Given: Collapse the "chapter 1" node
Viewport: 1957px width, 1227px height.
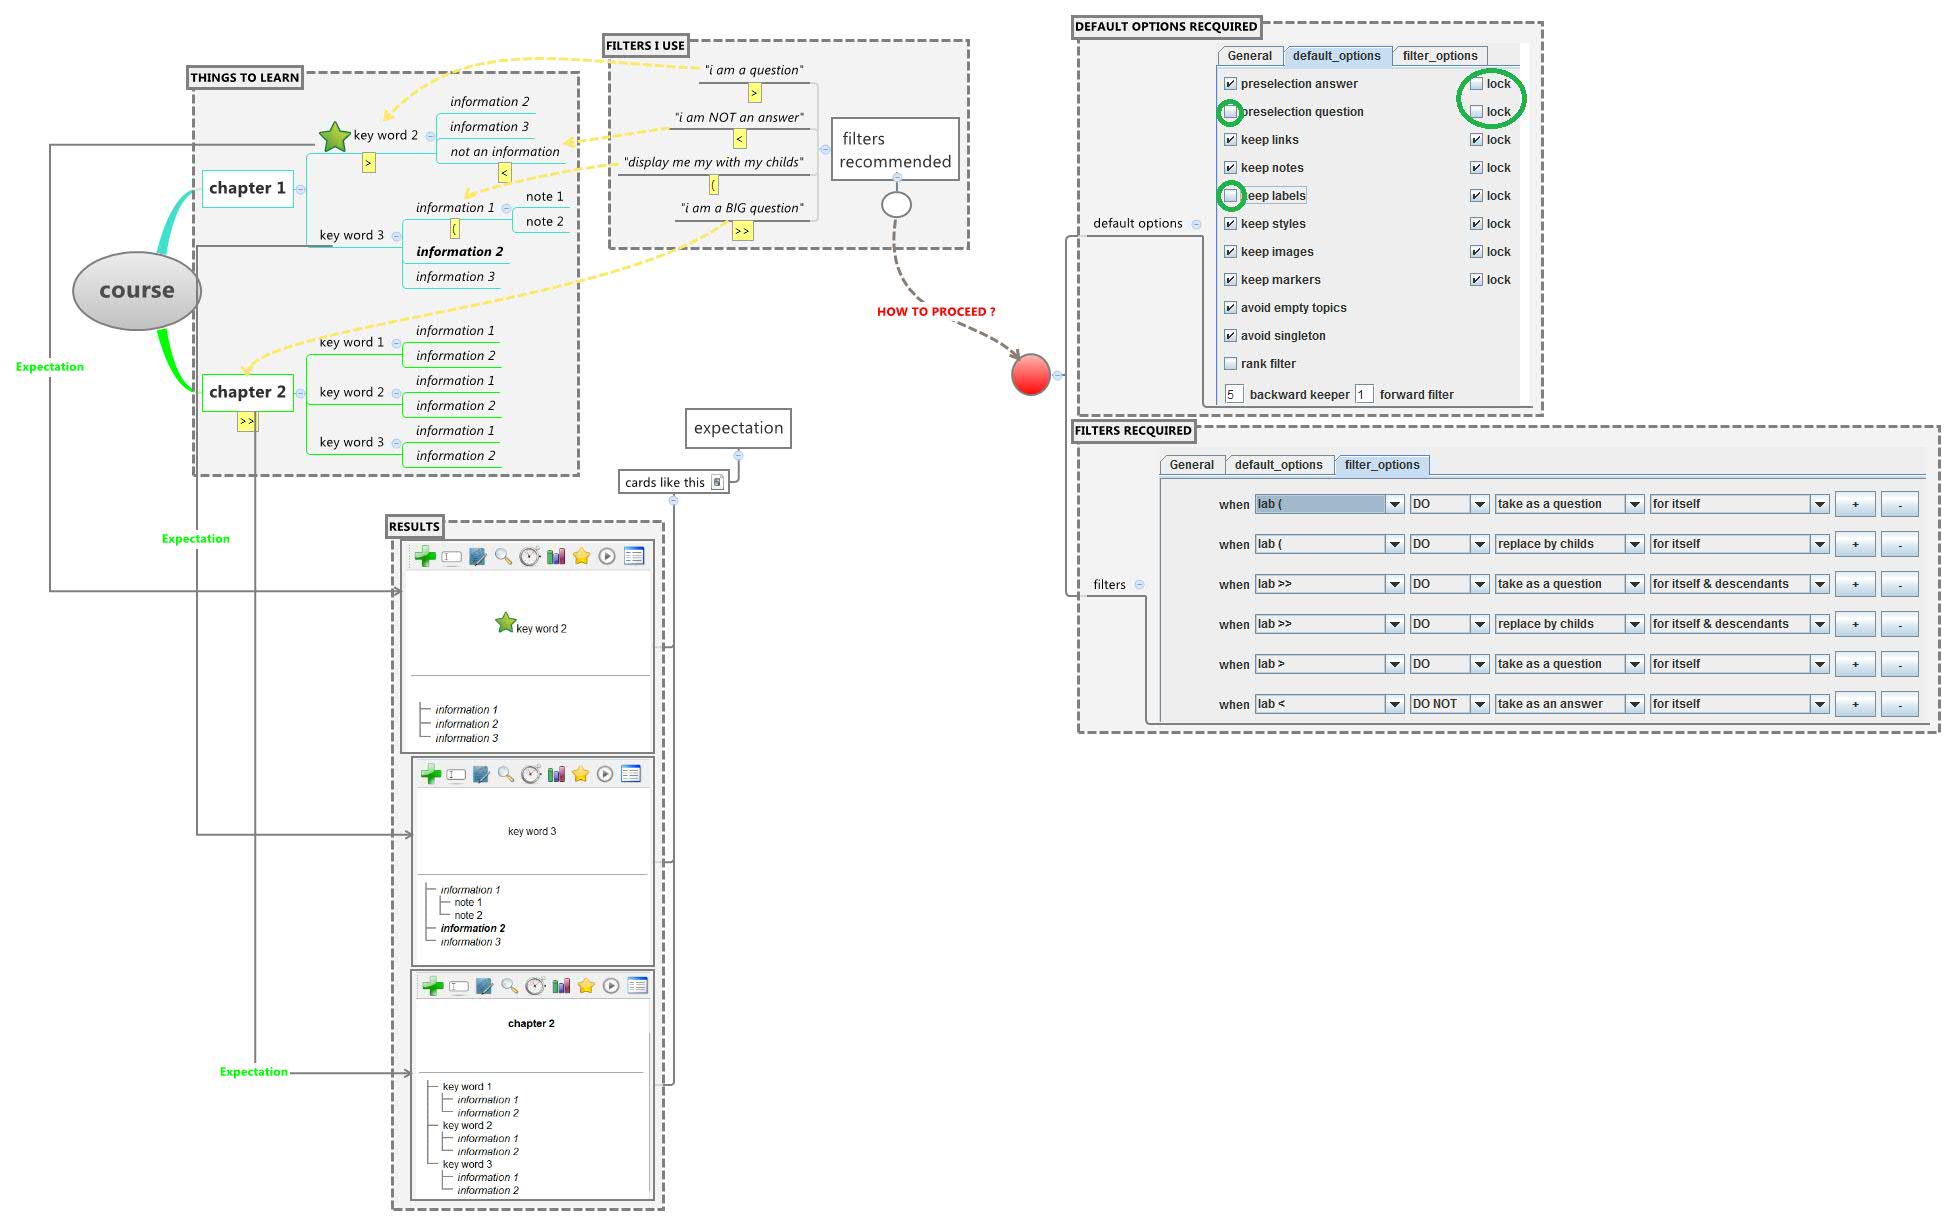Looking at the screenshot, I should [300, 189].
